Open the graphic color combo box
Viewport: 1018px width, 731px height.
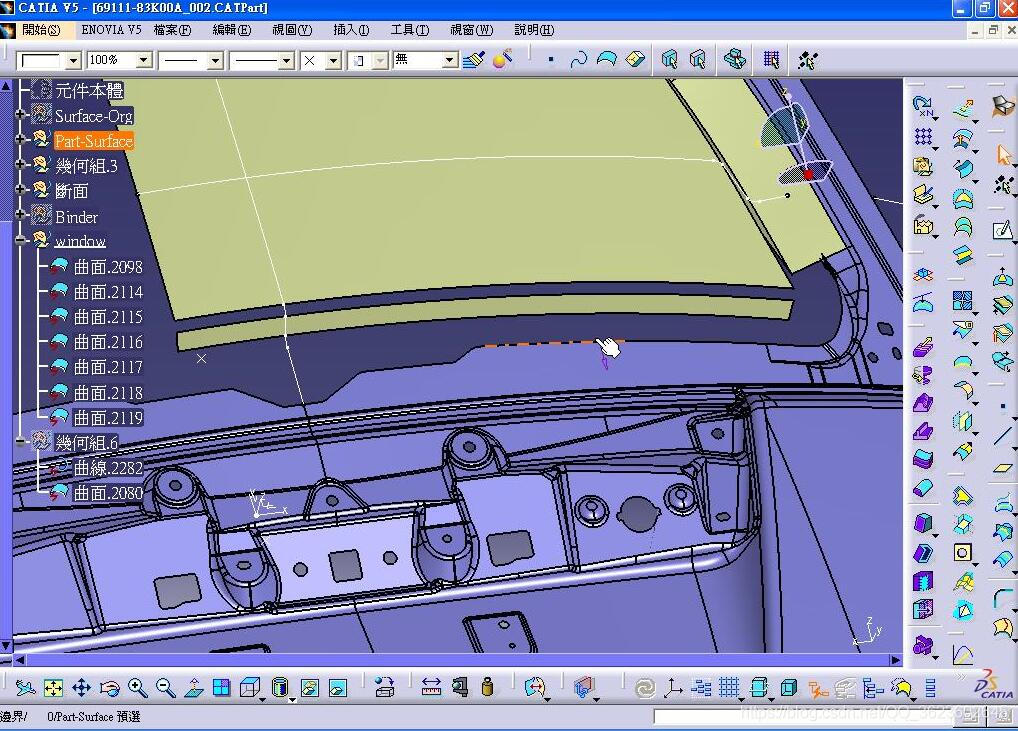(x=48, y=60)
